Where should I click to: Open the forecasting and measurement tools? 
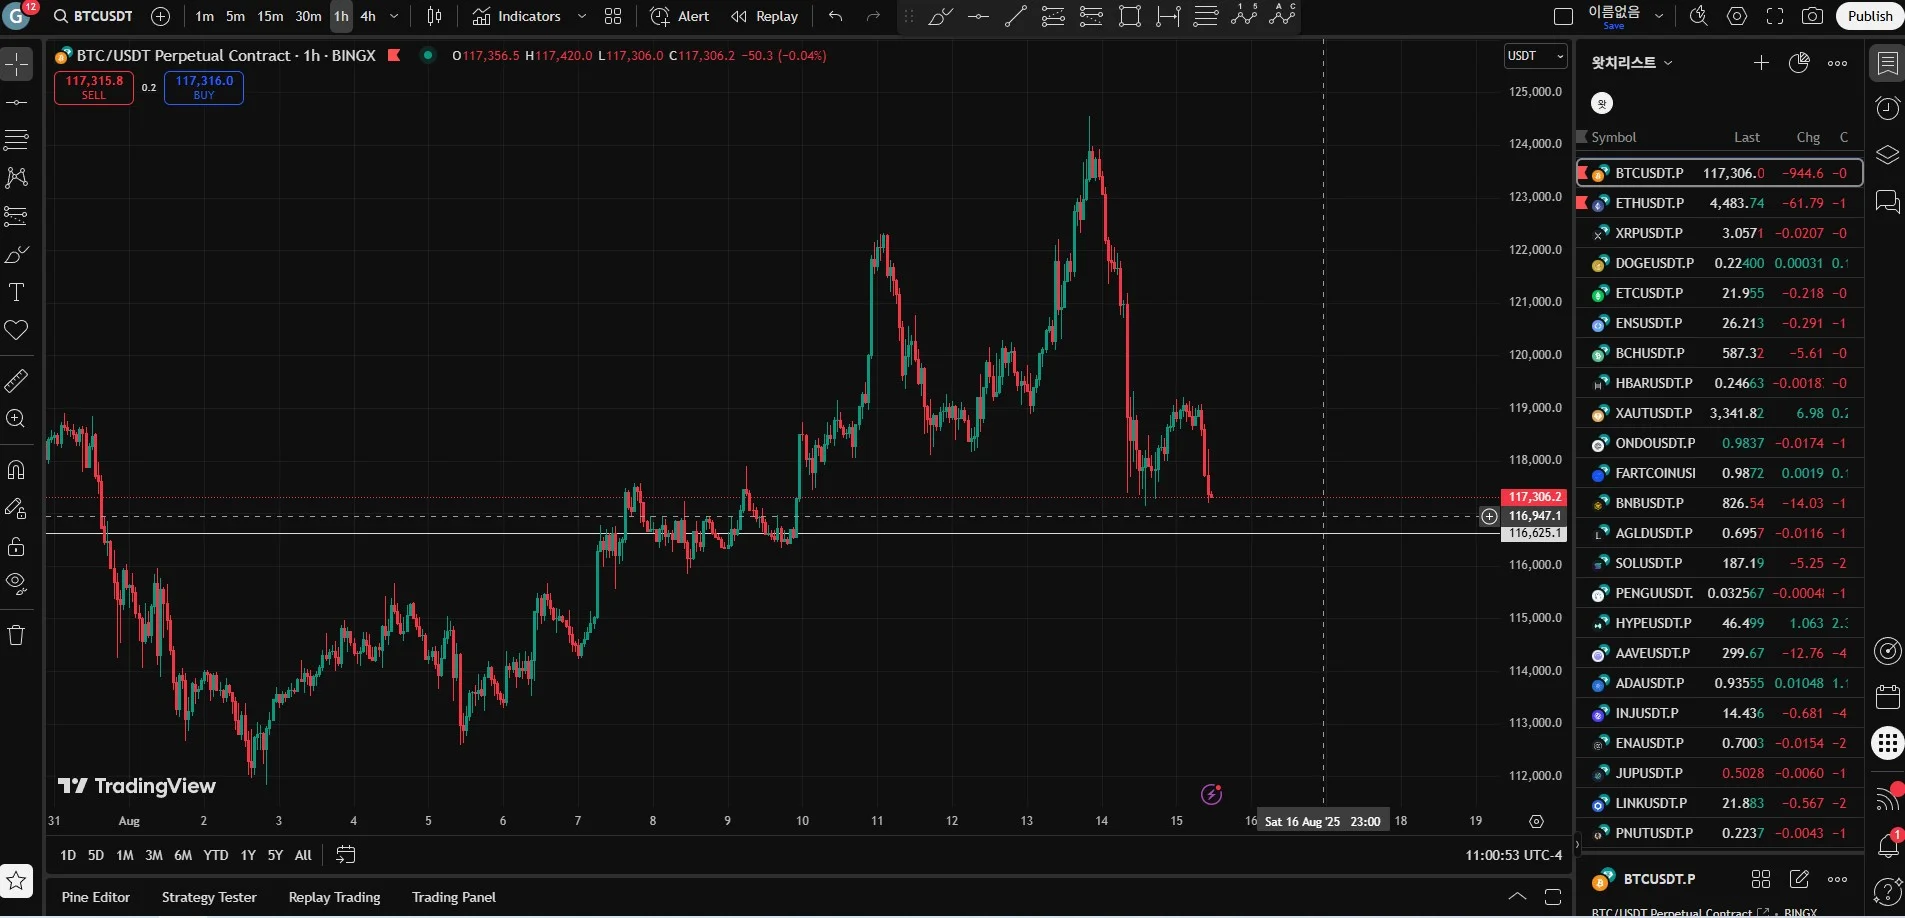point(17,216)
